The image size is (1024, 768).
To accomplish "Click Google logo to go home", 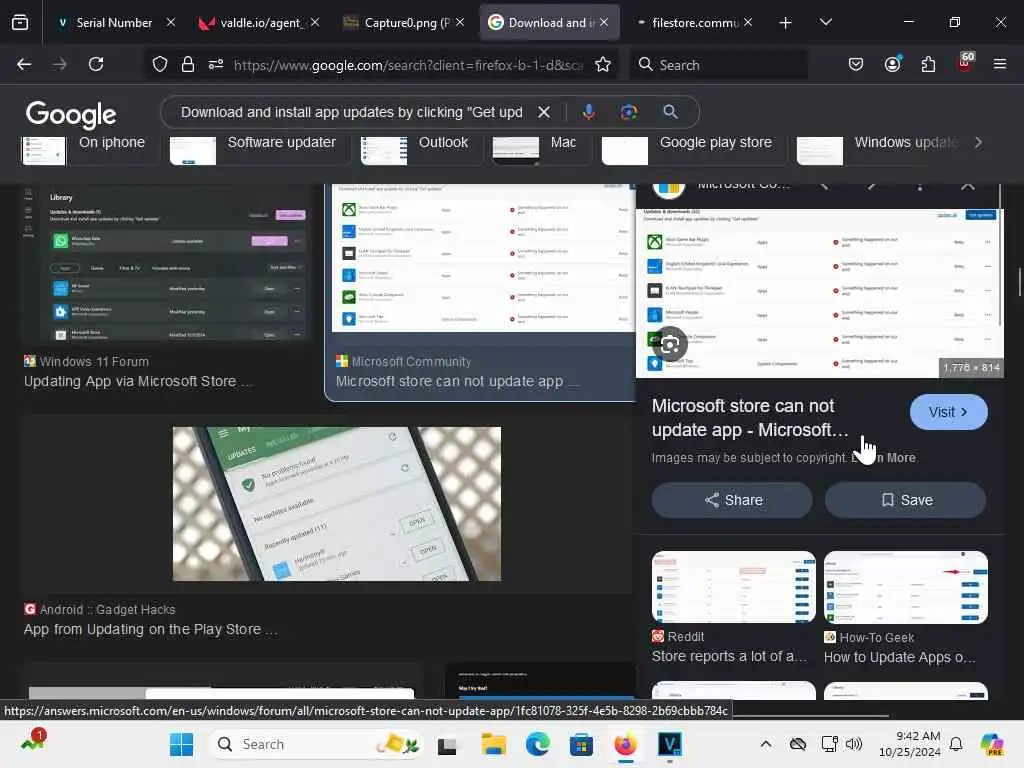I will click(x=71, y=114).
